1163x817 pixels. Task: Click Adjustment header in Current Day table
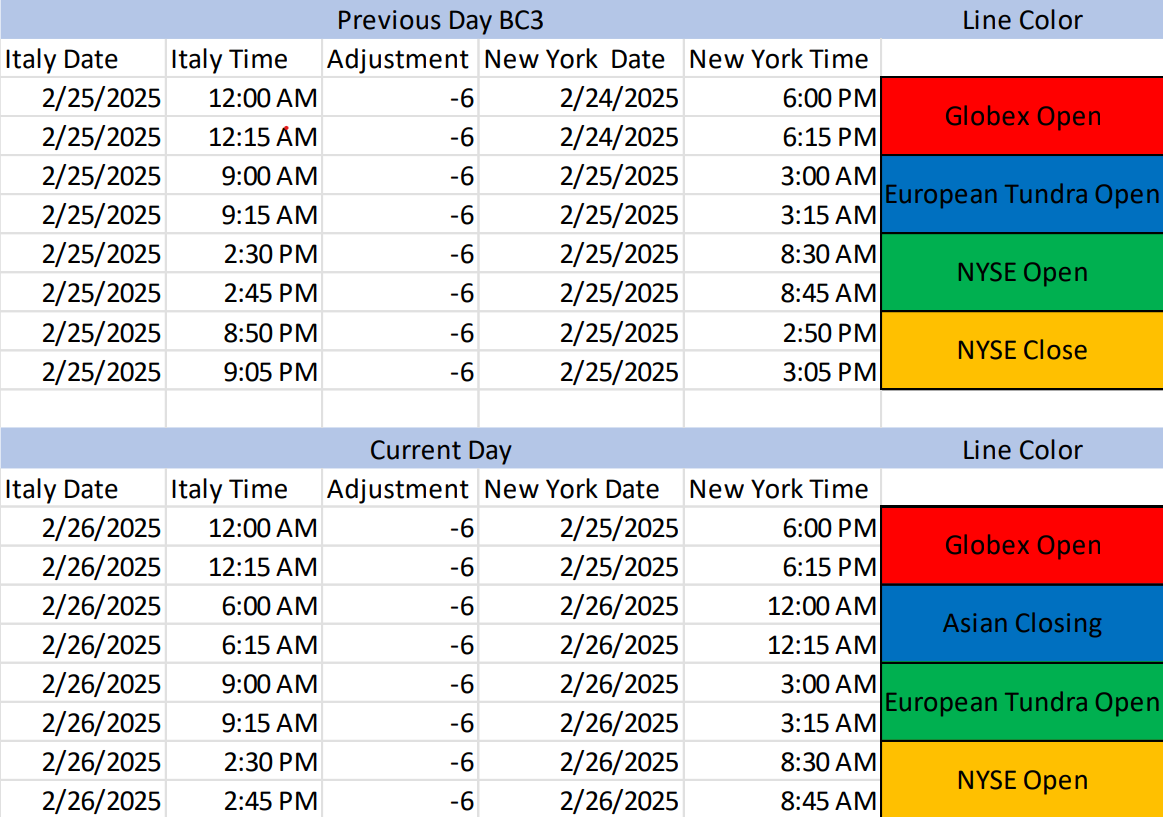398,489
